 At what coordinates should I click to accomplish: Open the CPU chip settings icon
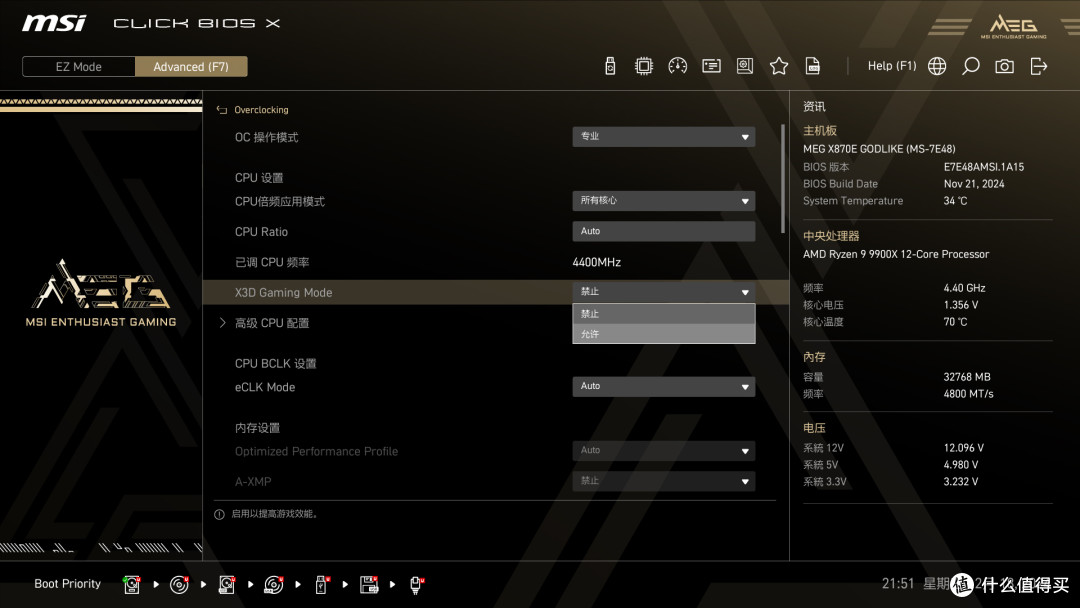(643, 66)
